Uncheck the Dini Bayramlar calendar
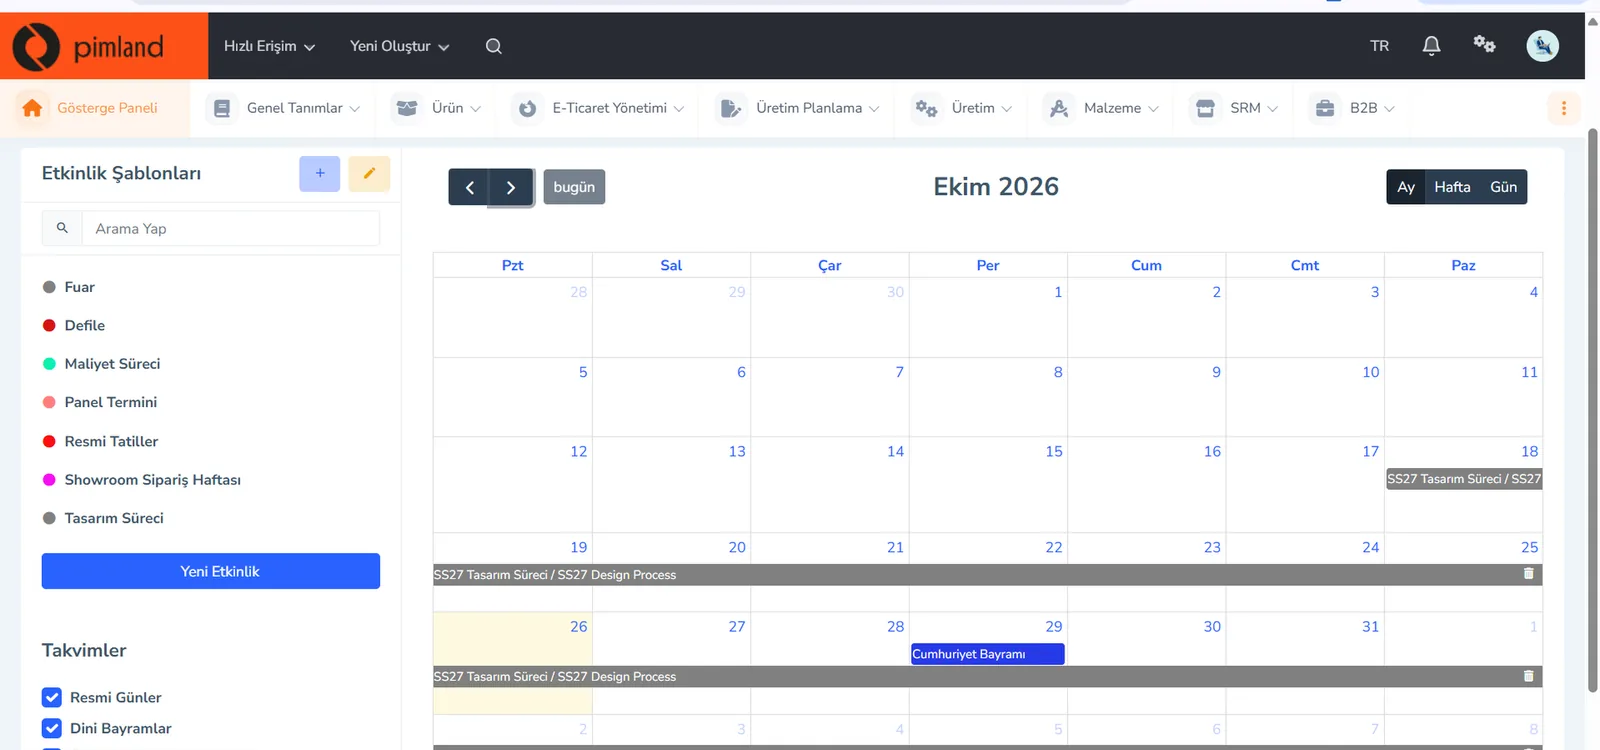The image size is (1600, 750). (x=52, y=728)
